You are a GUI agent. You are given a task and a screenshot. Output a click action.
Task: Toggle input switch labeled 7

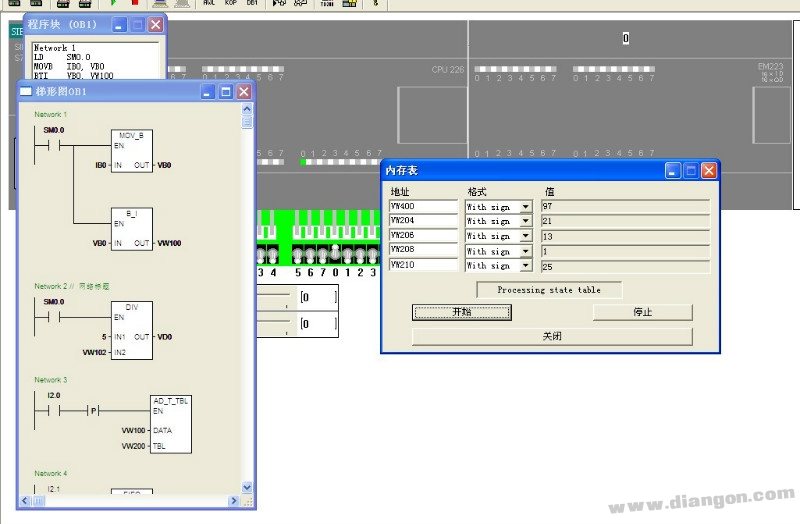(322, 254)
